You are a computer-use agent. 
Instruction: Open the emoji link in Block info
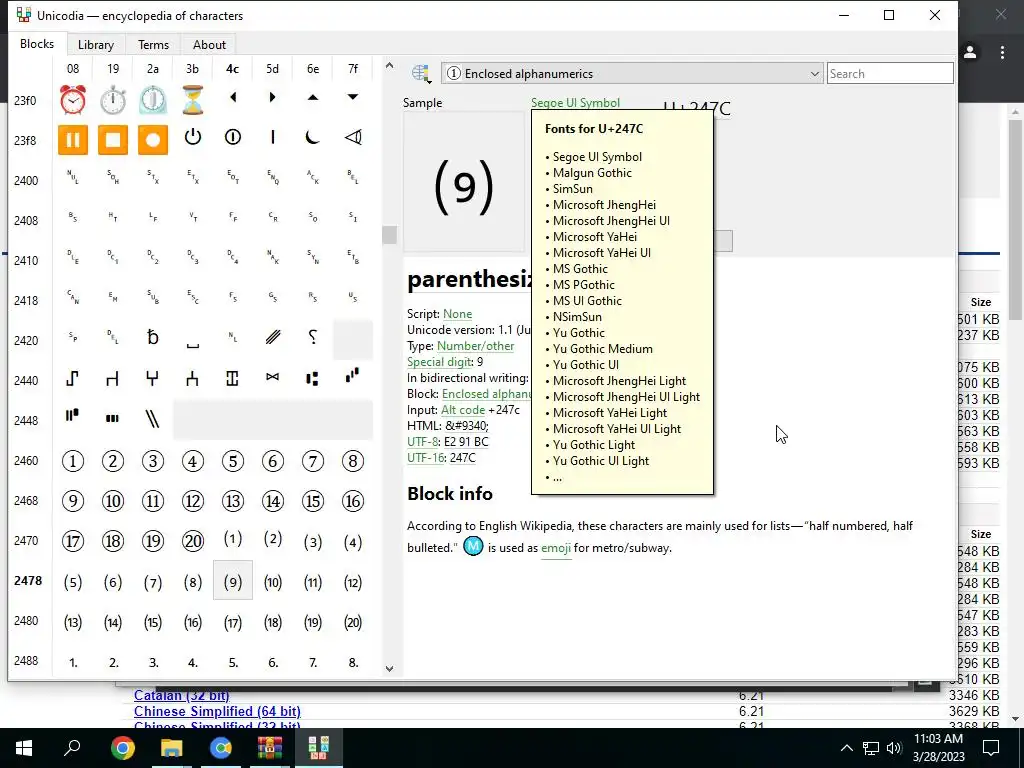[x=556, y=548]
